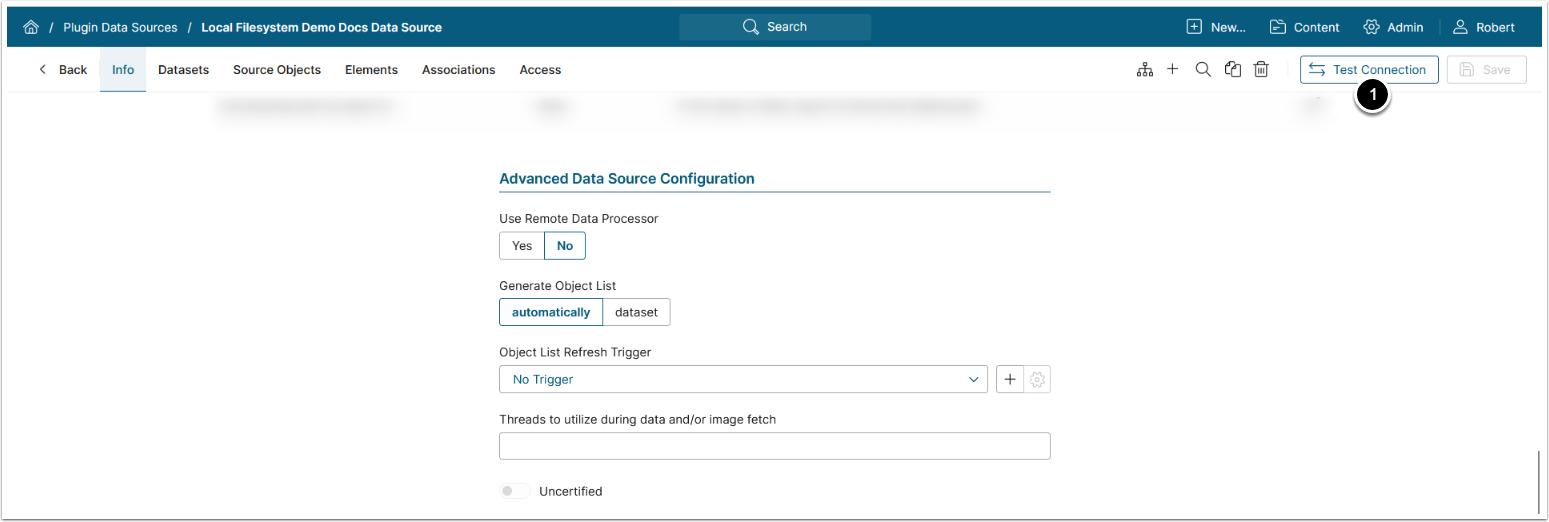Switch to the Datasets tab

click(x=183, y=70)
